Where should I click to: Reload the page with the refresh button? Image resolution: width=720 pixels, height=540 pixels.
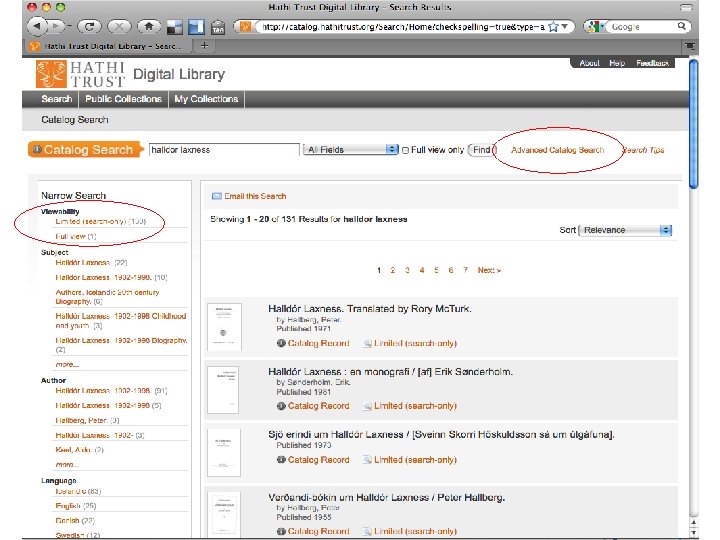89,27
